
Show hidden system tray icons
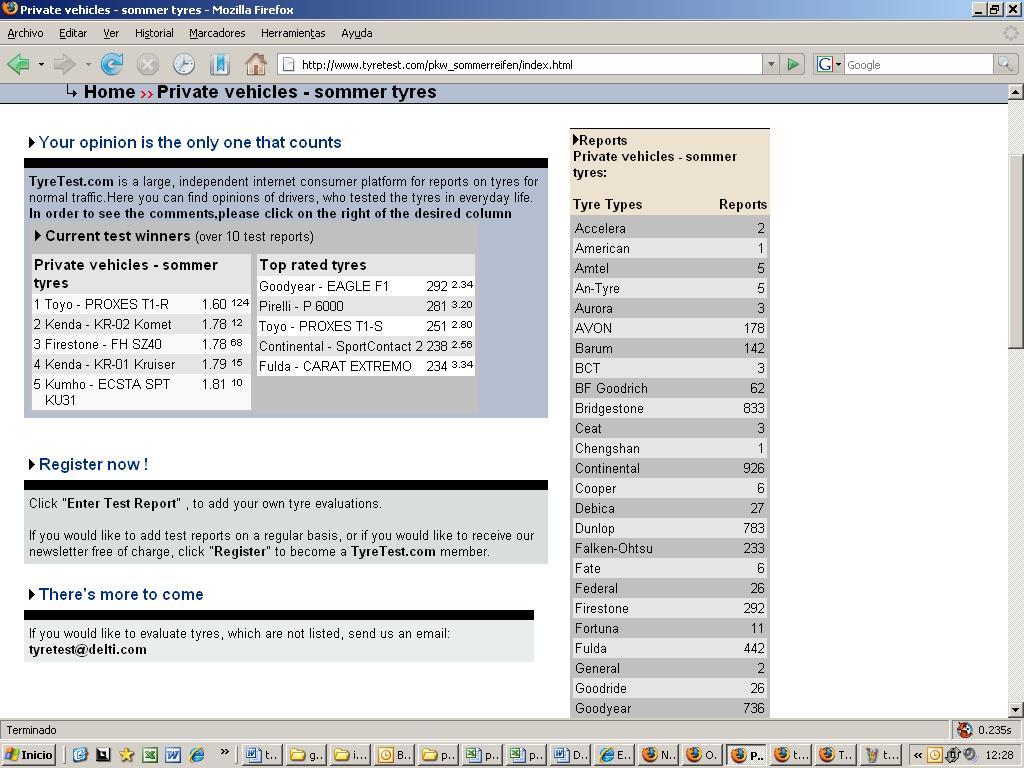point(917,755)
